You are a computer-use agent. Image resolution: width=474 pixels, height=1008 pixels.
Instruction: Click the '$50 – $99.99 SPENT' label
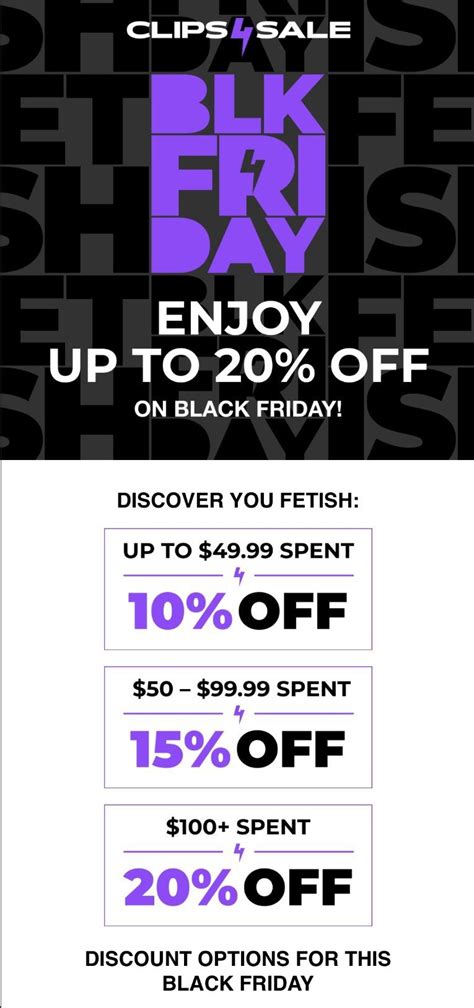(x=241, y=689)
